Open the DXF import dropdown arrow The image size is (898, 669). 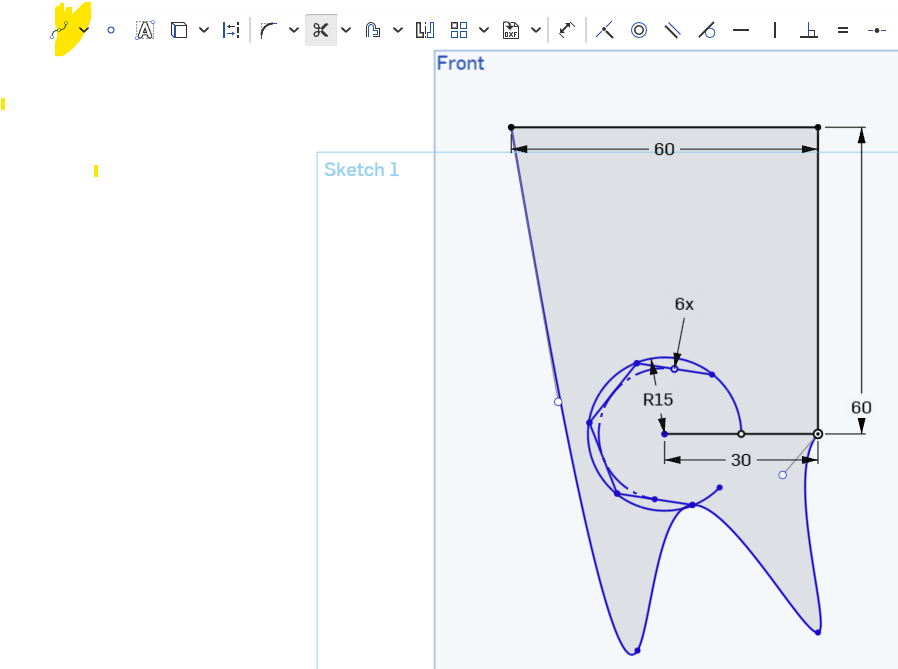coord(536,30)
